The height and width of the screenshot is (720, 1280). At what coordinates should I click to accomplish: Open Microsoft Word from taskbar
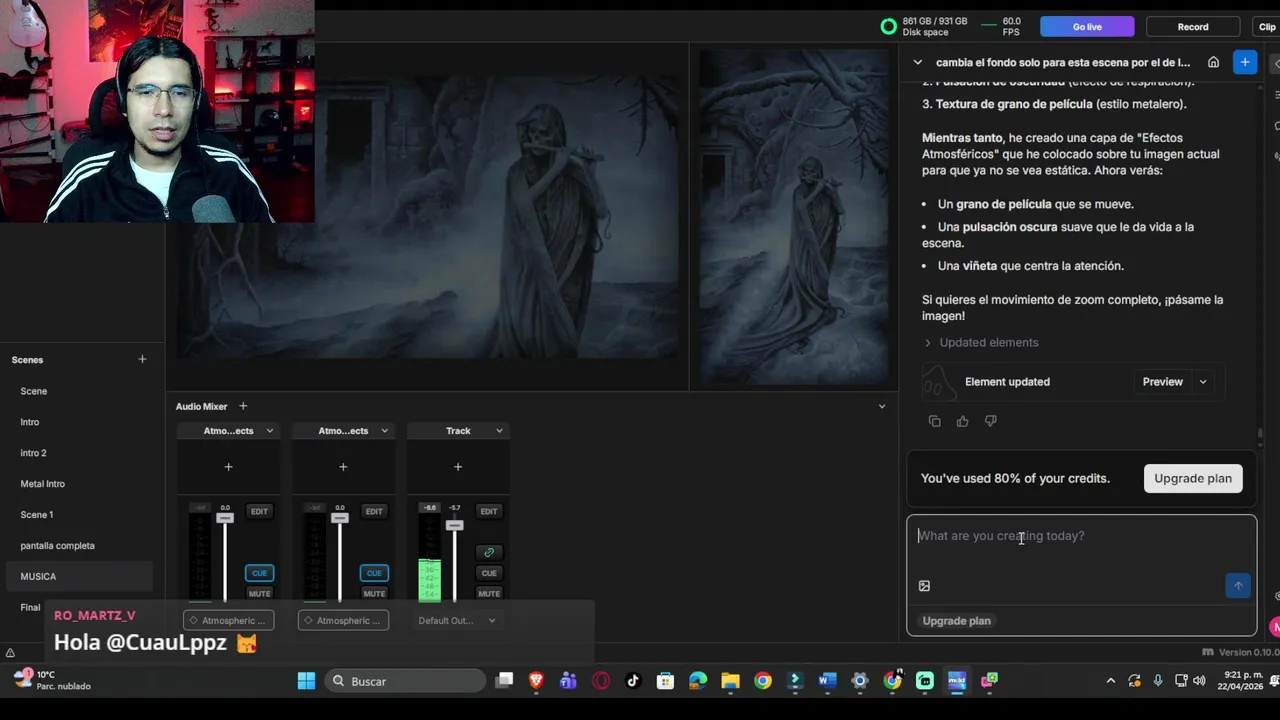827,681
